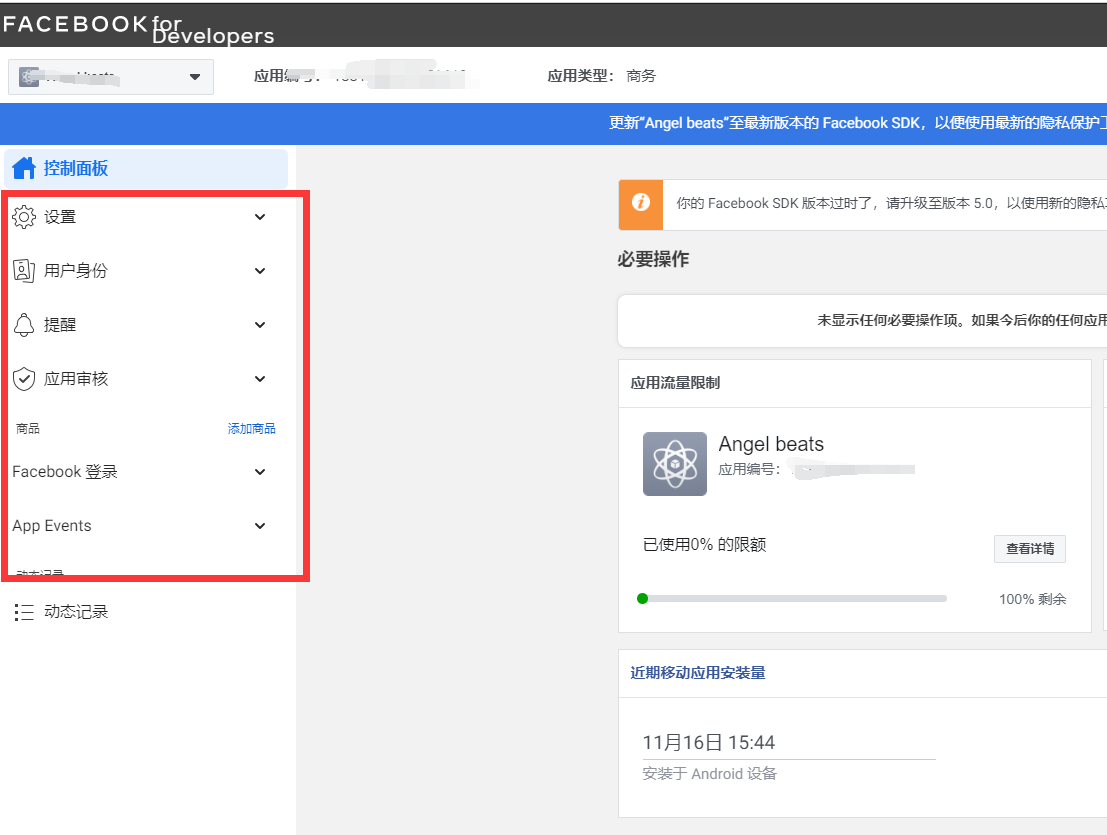The width and height of the screenshot is (1107, 835).
Task: Click the small app icon in the app selector
Action: pyautogui.click(x=29, y=76)
